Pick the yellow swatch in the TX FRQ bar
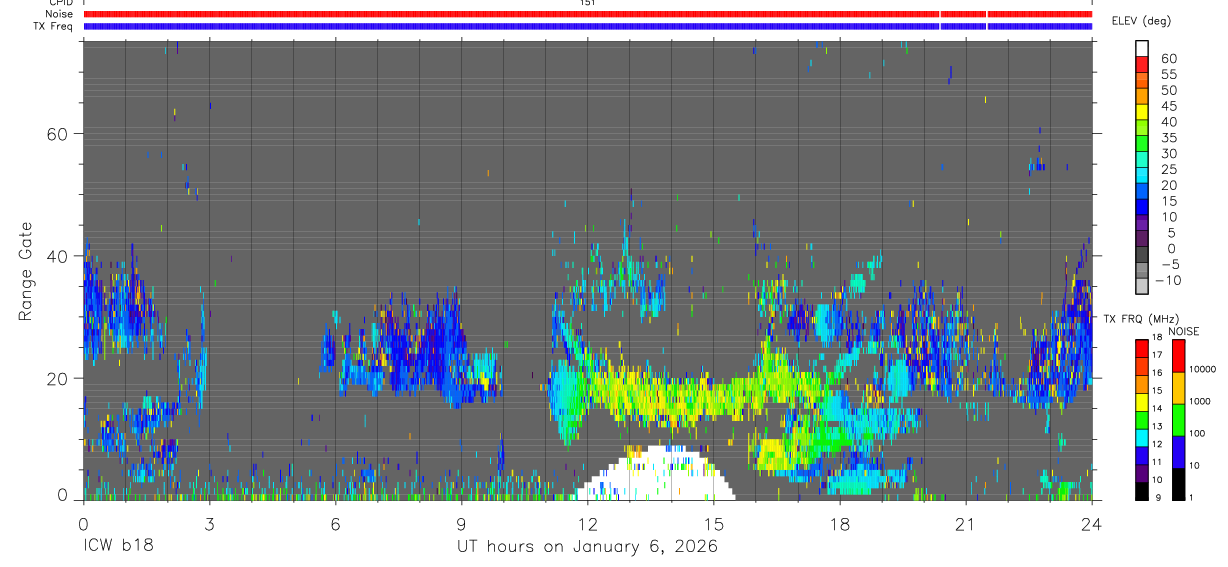This screenshot has height=567, width=1228. click(1142, 402)
